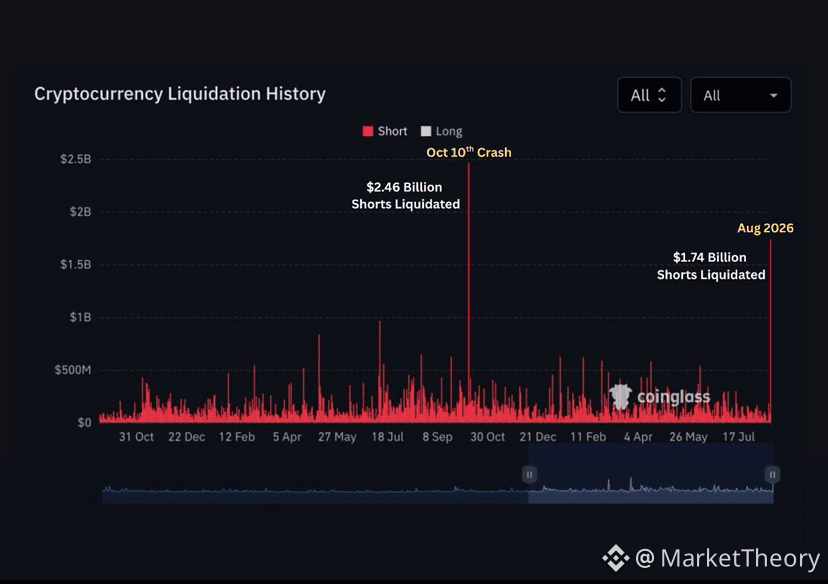The height and width of the screenshot is (584, 828).
Task: Click the '30 Oct' x-axis date
Action: (x=487, y=437)
